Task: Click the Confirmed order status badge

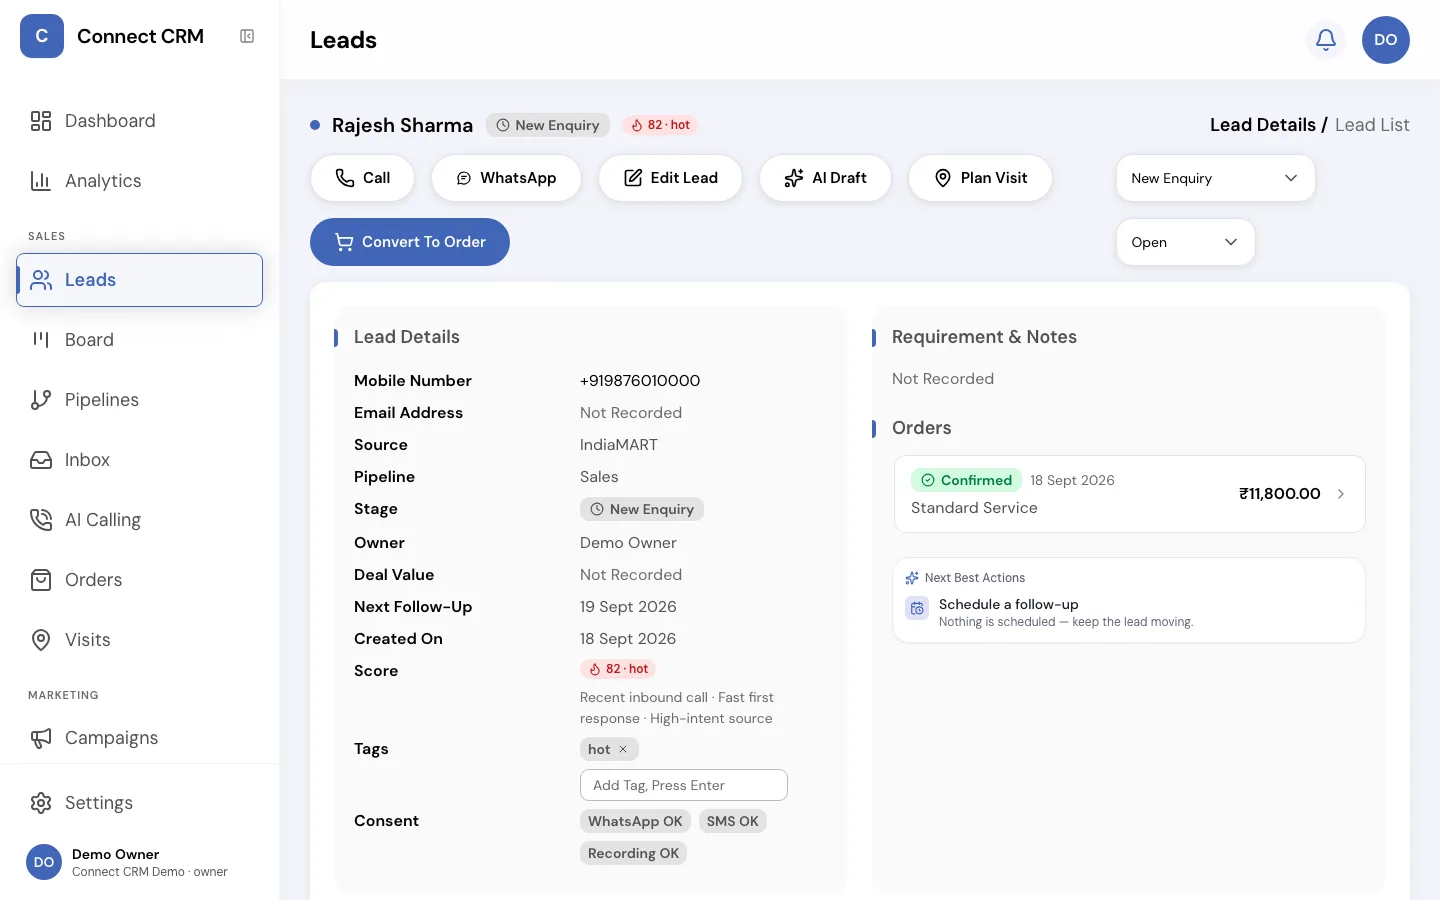Action: tap(966, 480)
